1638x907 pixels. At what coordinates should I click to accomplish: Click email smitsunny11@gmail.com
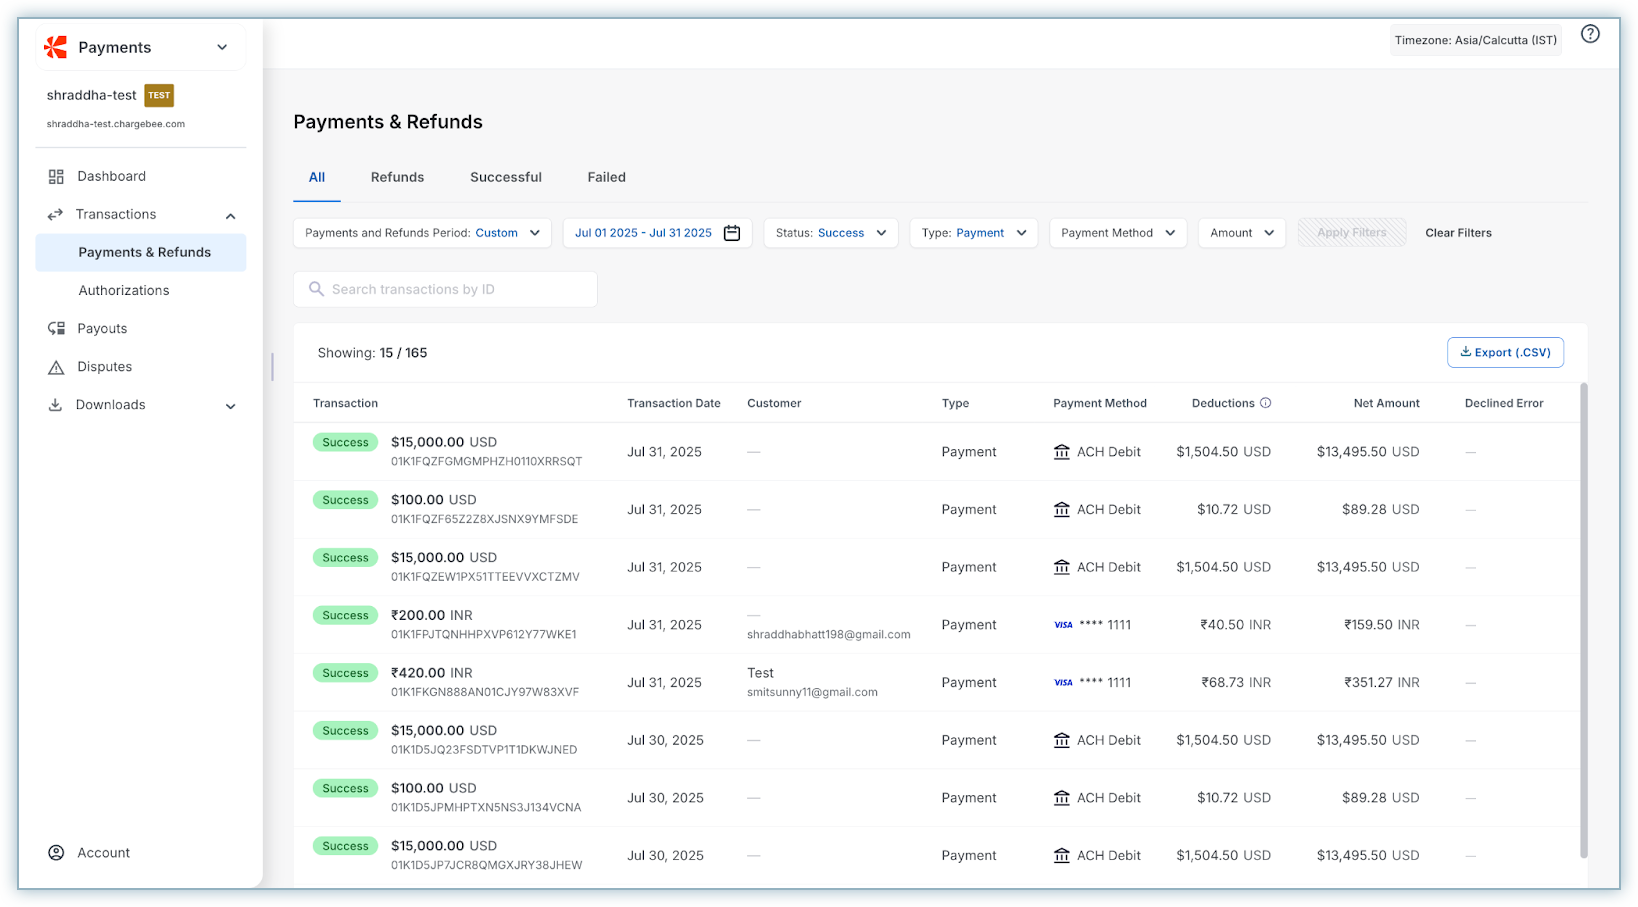[x=812, y=692]
